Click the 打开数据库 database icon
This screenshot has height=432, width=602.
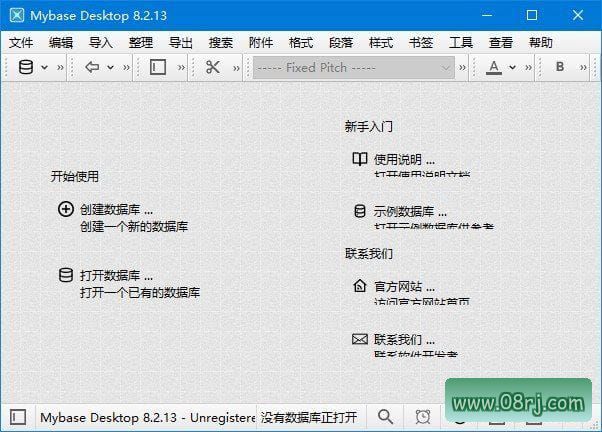click(66, 275)
